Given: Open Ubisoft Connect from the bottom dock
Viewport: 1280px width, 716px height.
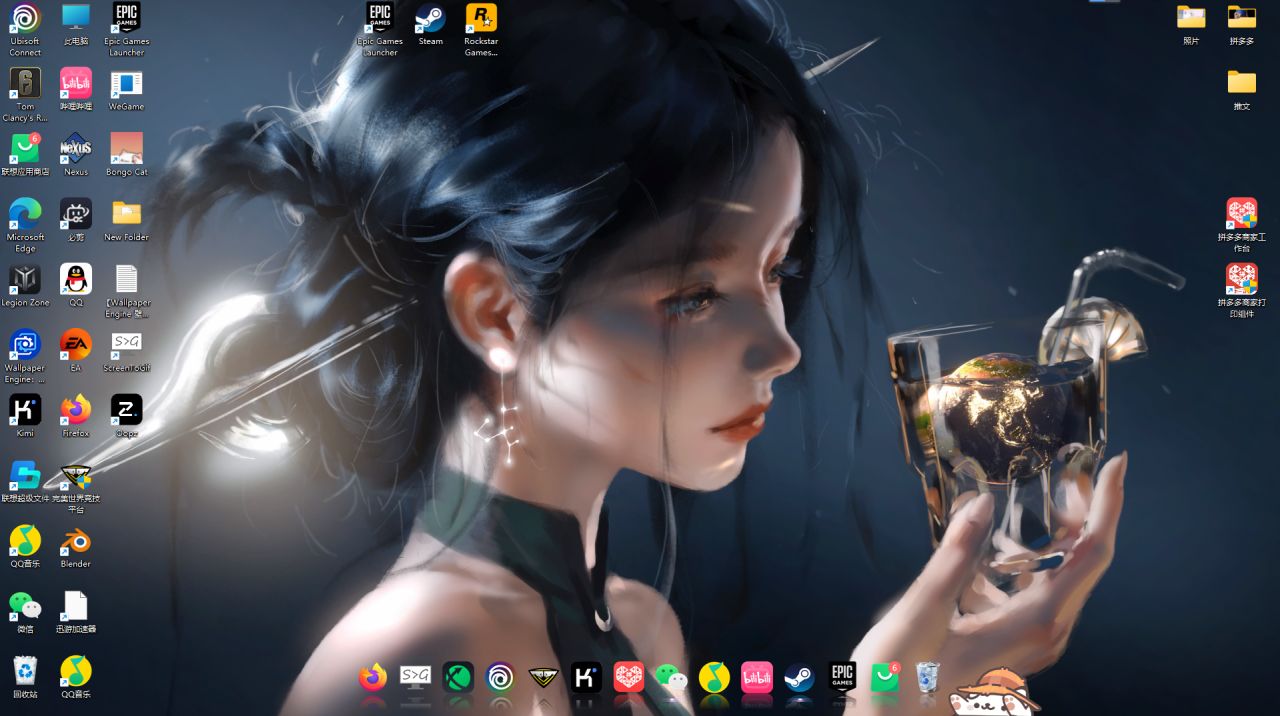Looking at the screenshot, I should click(x=501, y=678).
